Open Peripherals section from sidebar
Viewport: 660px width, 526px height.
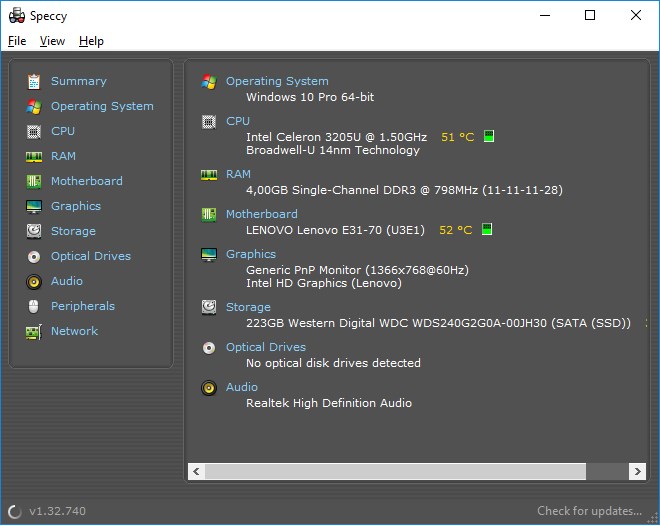pos(83,306)
